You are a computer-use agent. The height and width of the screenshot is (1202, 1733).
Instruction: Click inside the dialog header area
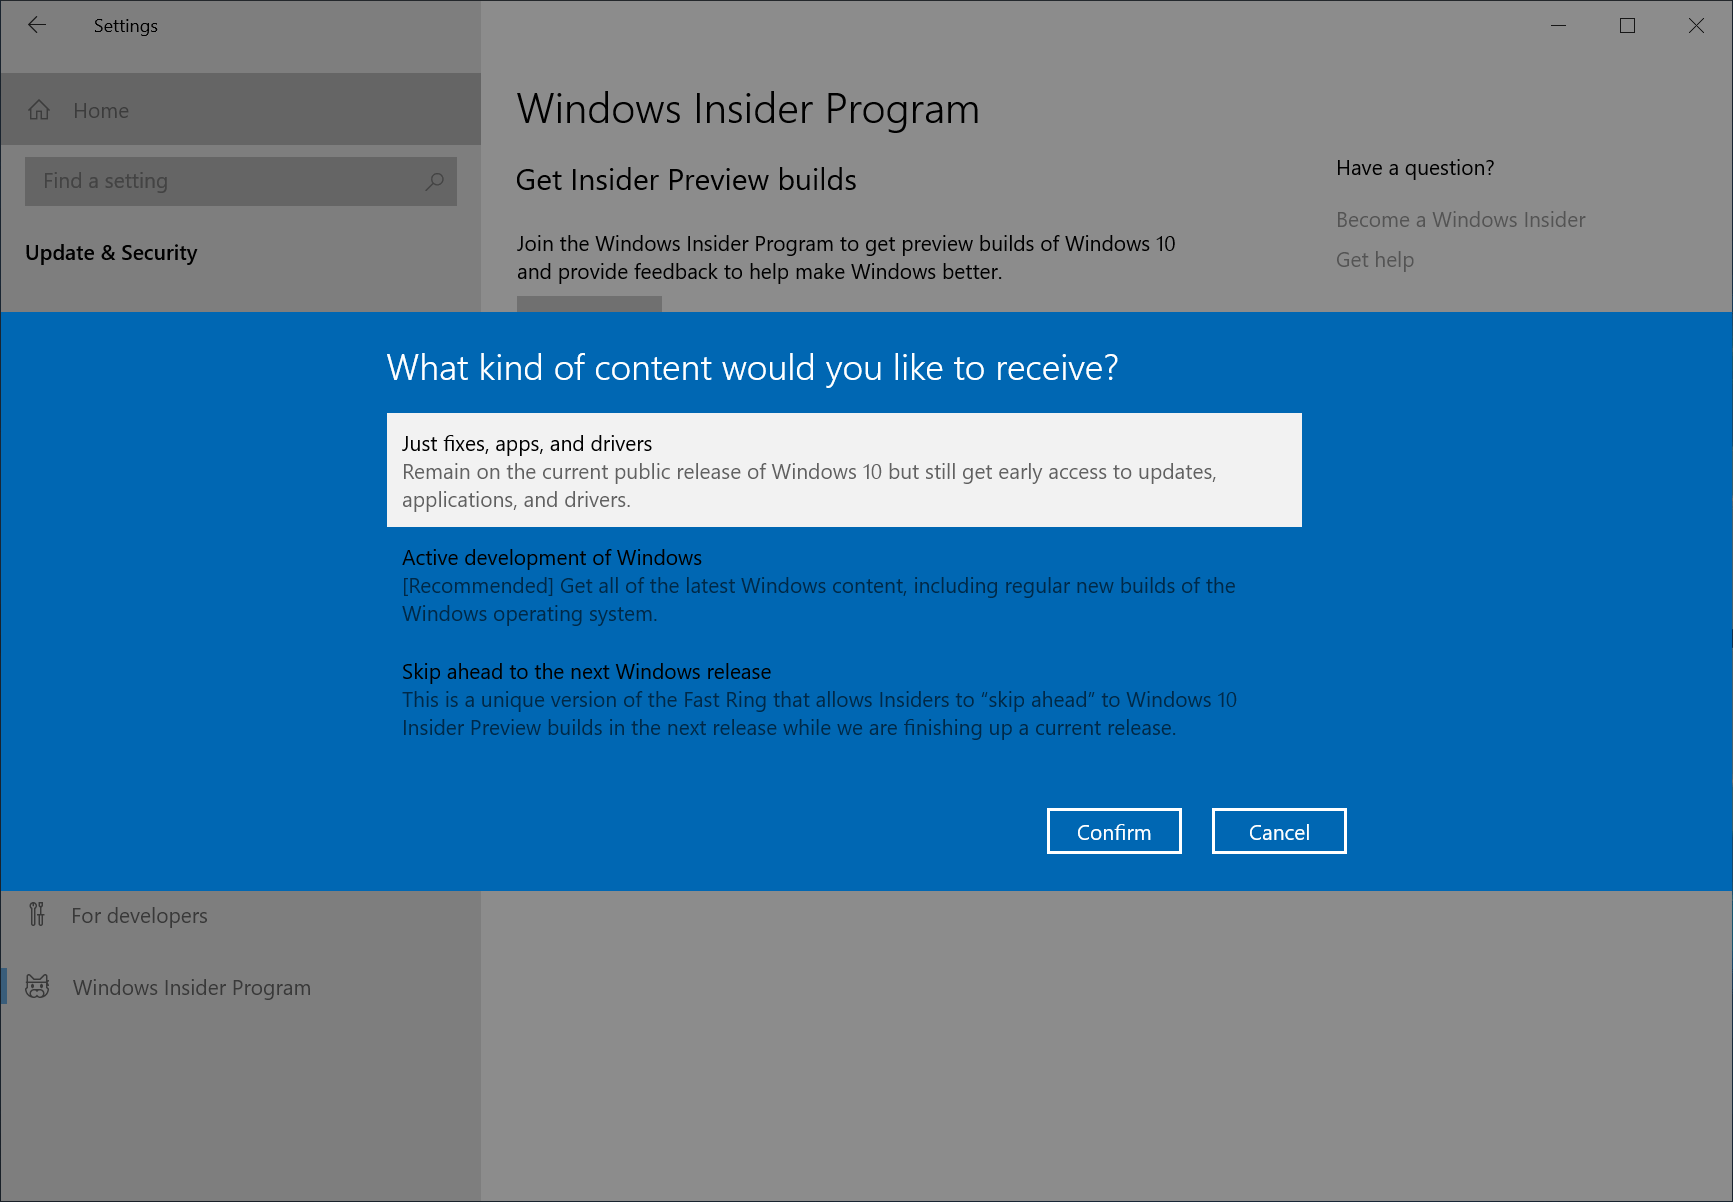click(x=753, y=368)
